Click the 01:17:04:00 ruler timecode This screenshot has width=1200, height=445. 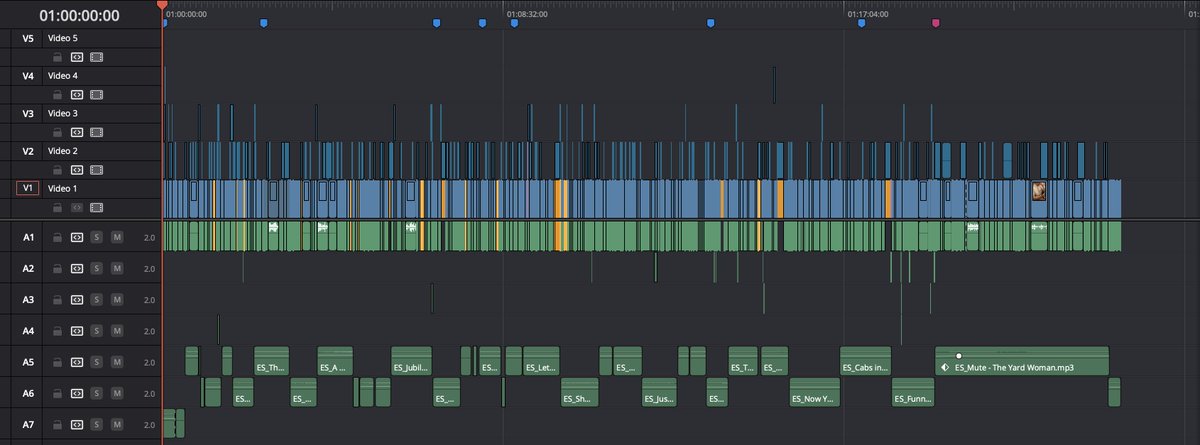tap(868, 15)
